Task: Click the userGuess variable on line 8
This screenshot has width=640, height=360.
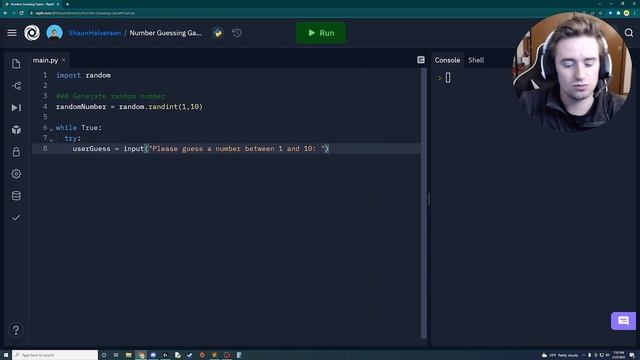Action: (x=91, y=149)
